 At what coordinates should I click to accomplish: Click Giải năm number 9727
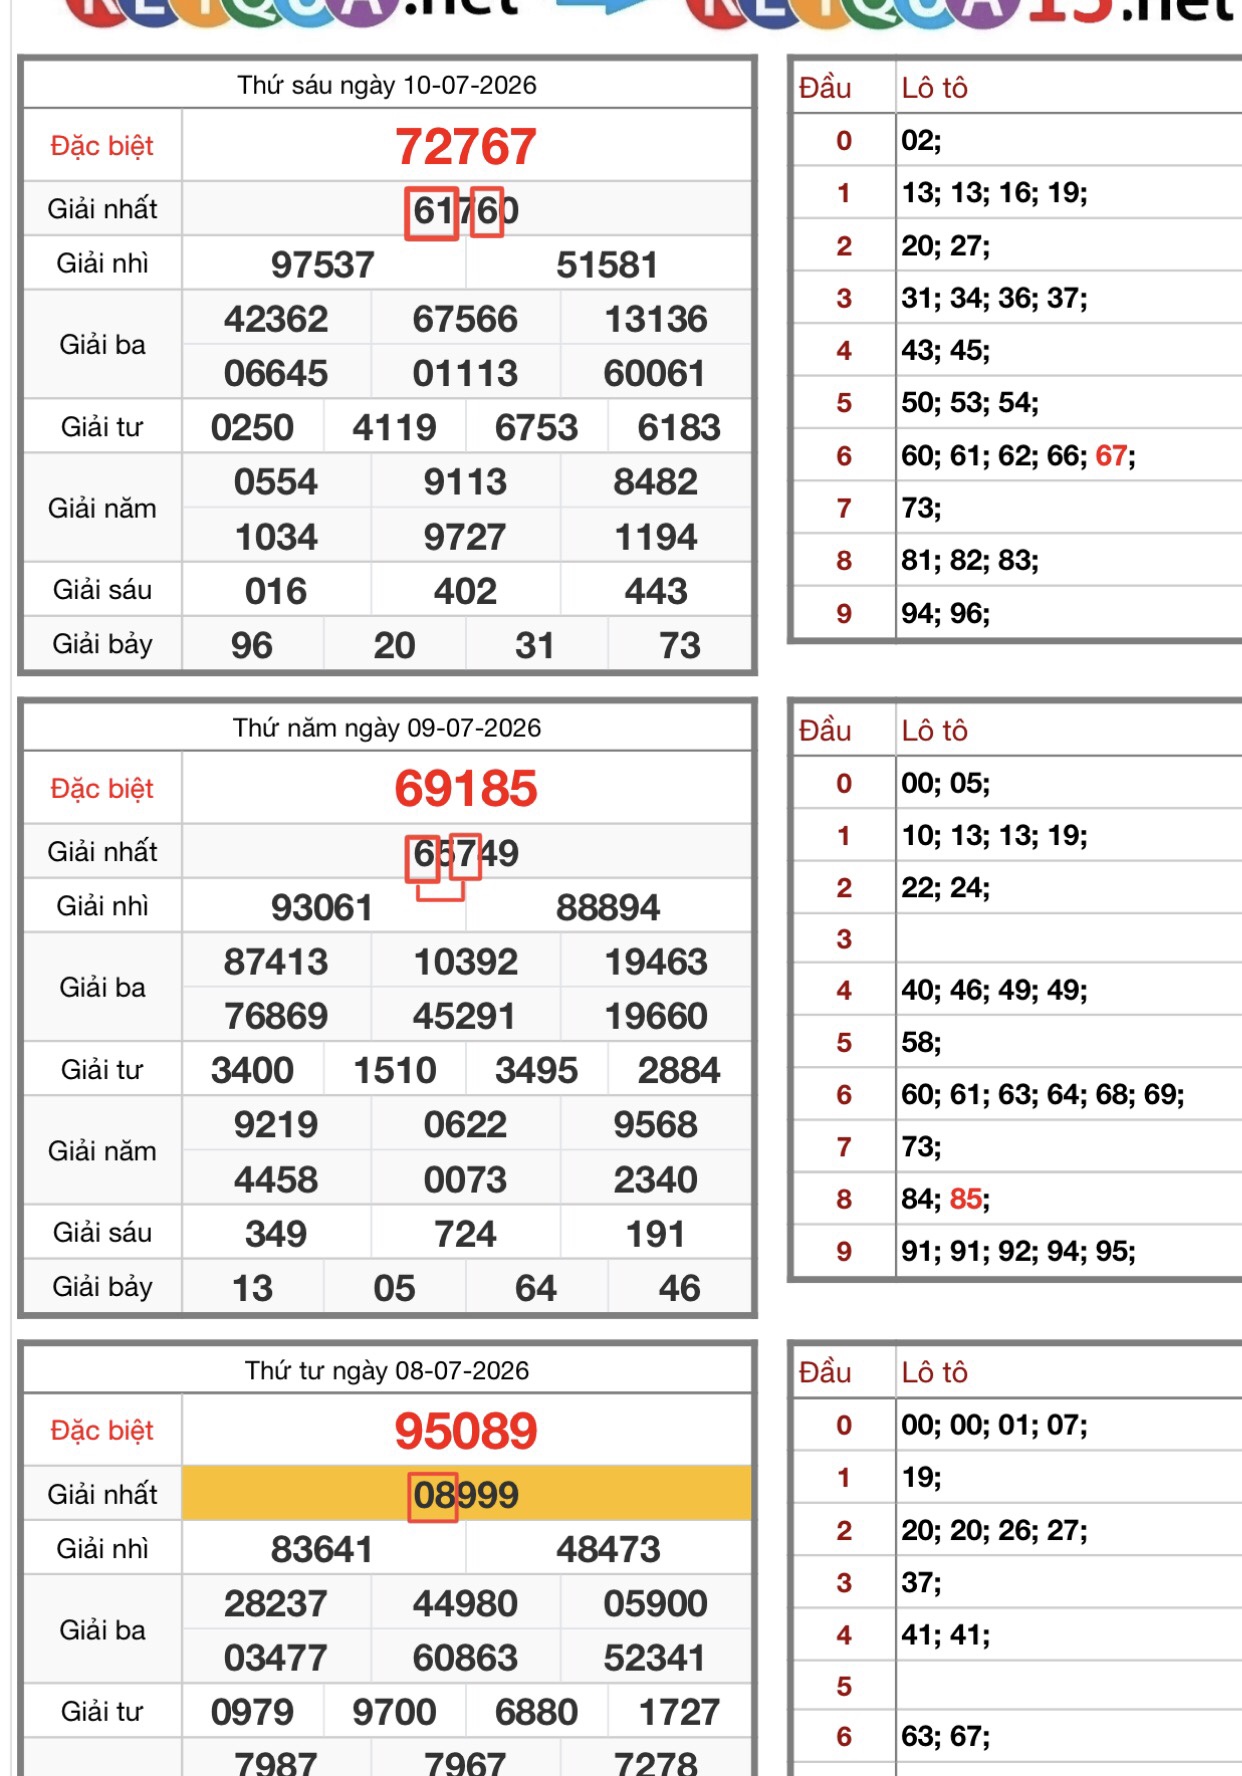(466, 537)
